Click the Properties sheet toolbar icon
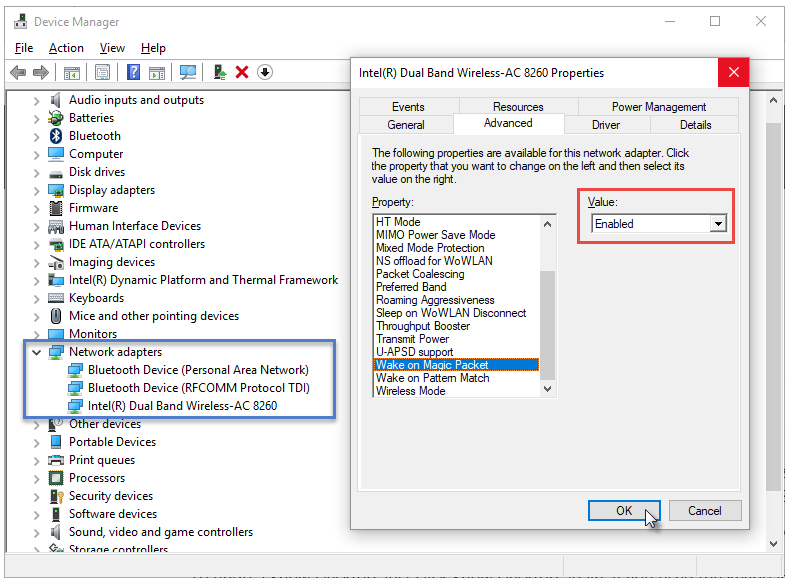The height and width of the screenshot is (580, 785). [102, 72]
